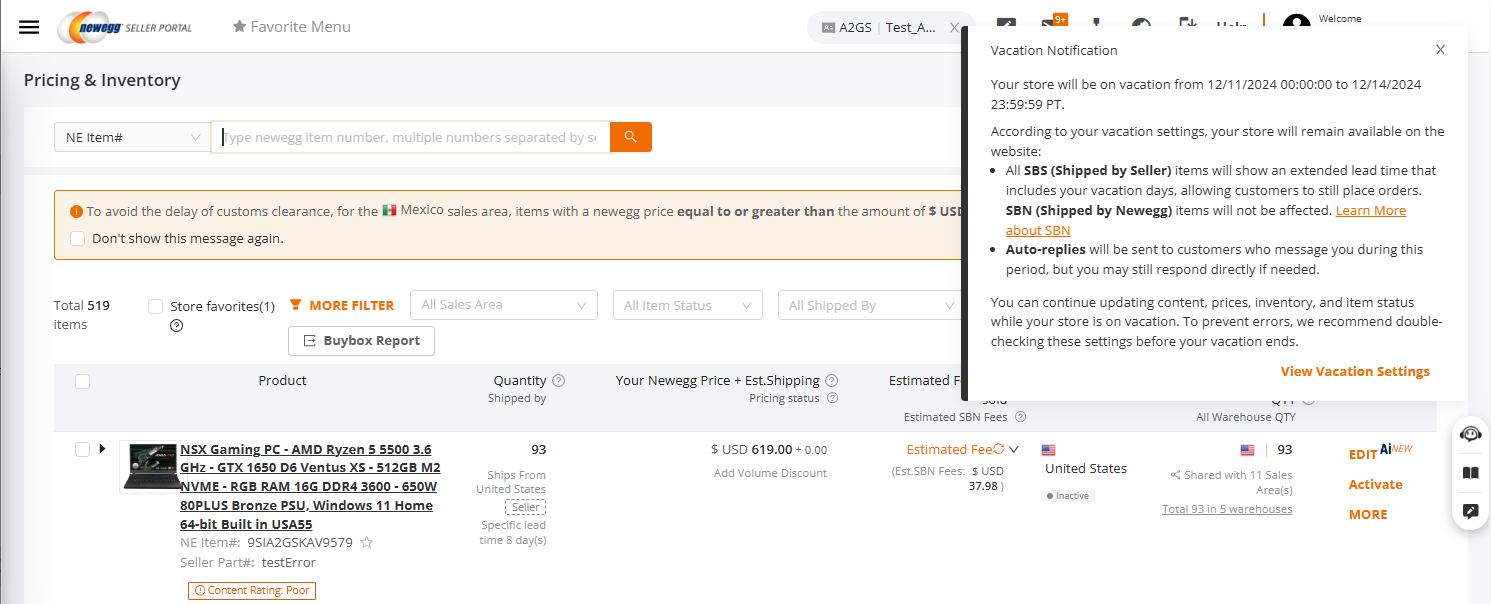Check Don't show this message again
The height and width of the screenshot is (604, 1491).
click(x=78, y=238)
